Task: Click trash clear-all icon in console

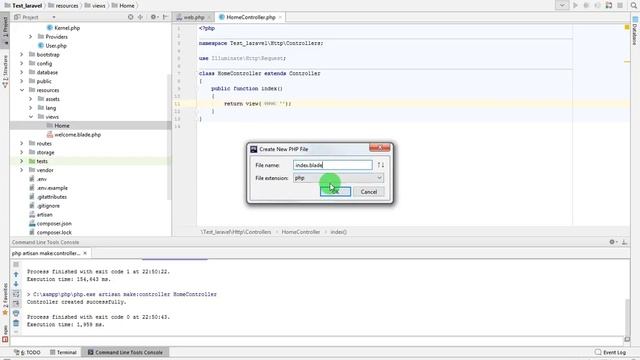Action: coord(16,323)
